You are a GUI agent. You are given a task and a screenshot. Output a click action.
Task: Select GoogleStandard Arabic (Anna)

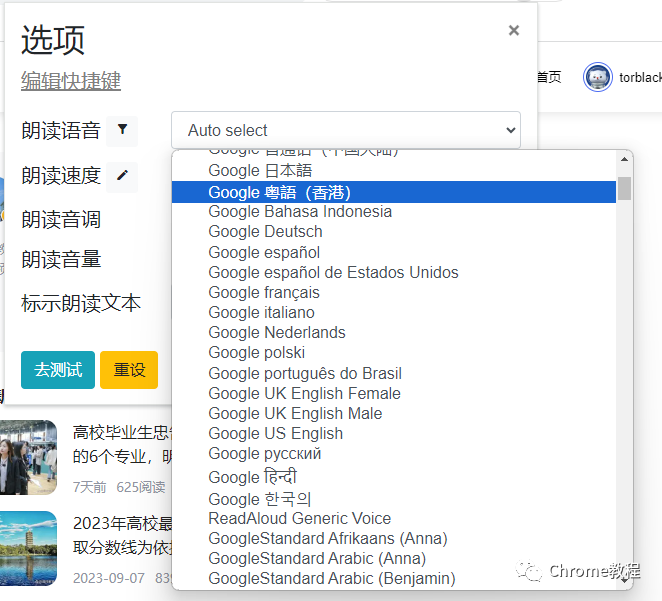394,558
